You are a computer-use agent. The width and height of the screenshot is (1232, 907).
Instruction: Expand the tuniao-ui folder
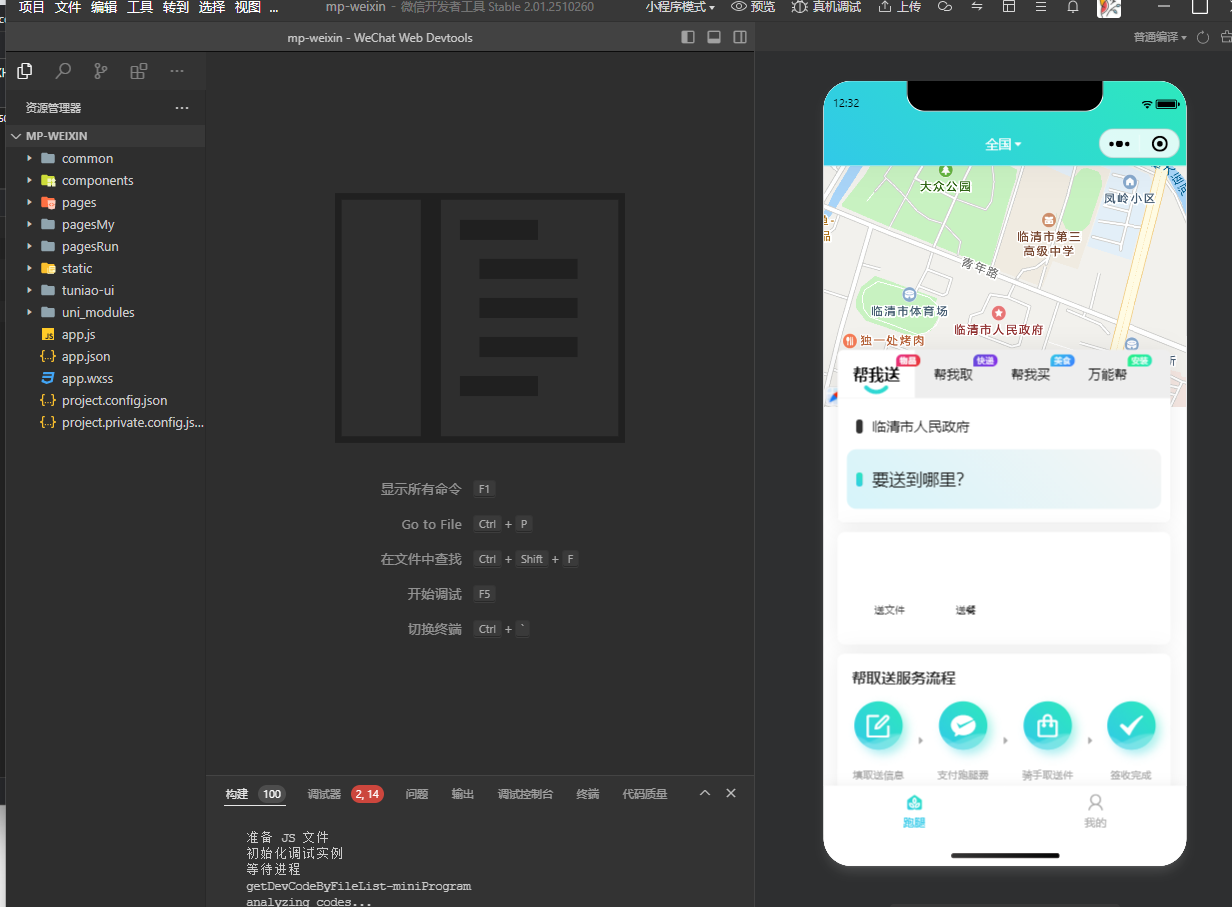coord(106,290)
